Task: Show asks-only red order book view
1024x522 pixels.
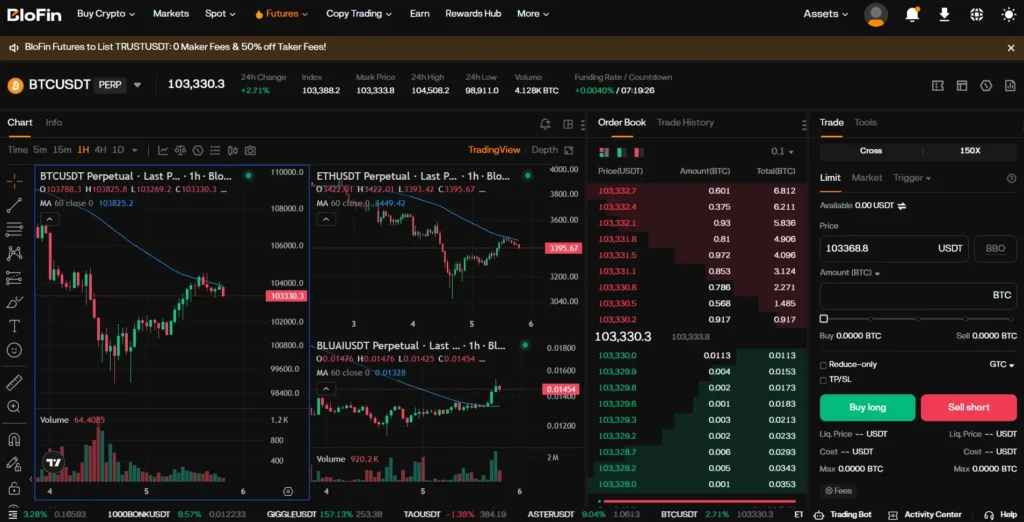Action: tap(639, 152)
